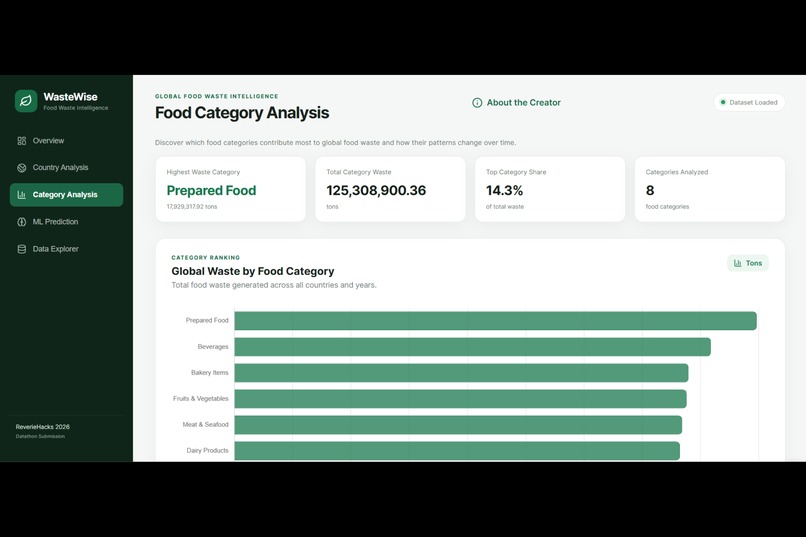Image resolution: width=806 pixels, height=537 pixels.
Task: Select the Fruits & Vegetables bar
Action: [x=460, y=399]
